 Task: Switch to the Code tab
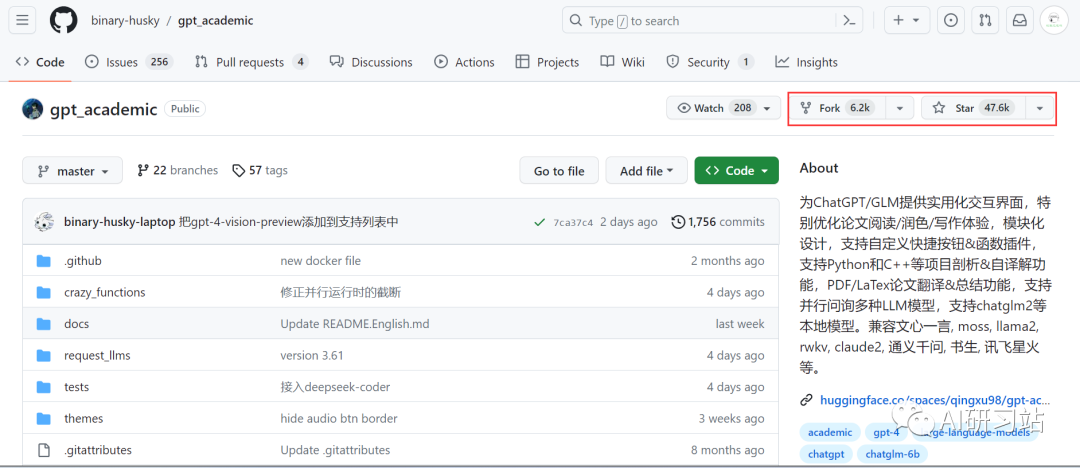point(40,62)
